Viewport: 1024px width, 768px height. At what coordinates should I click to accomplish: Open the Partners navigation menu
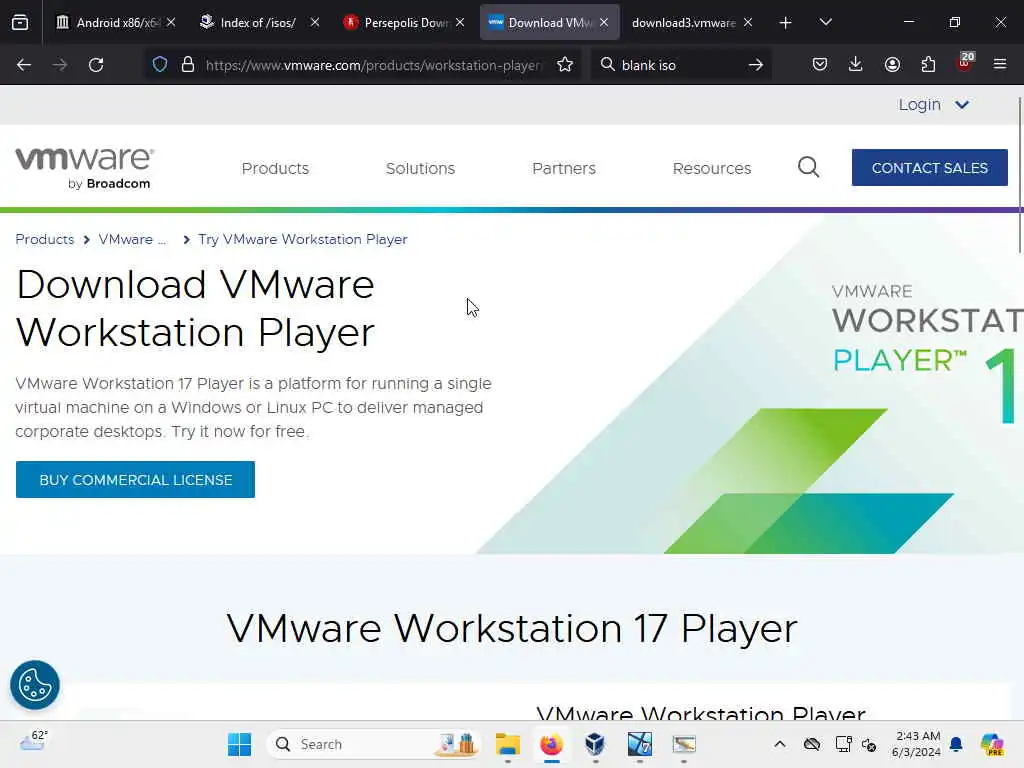564,168
